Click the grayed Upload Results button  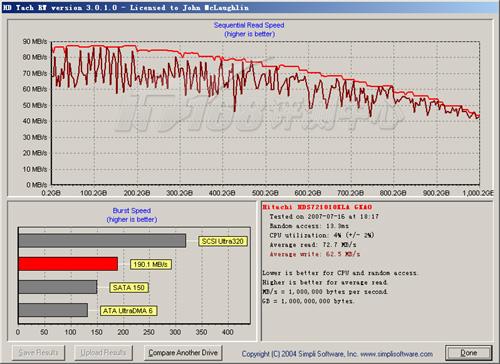[103, 353]
